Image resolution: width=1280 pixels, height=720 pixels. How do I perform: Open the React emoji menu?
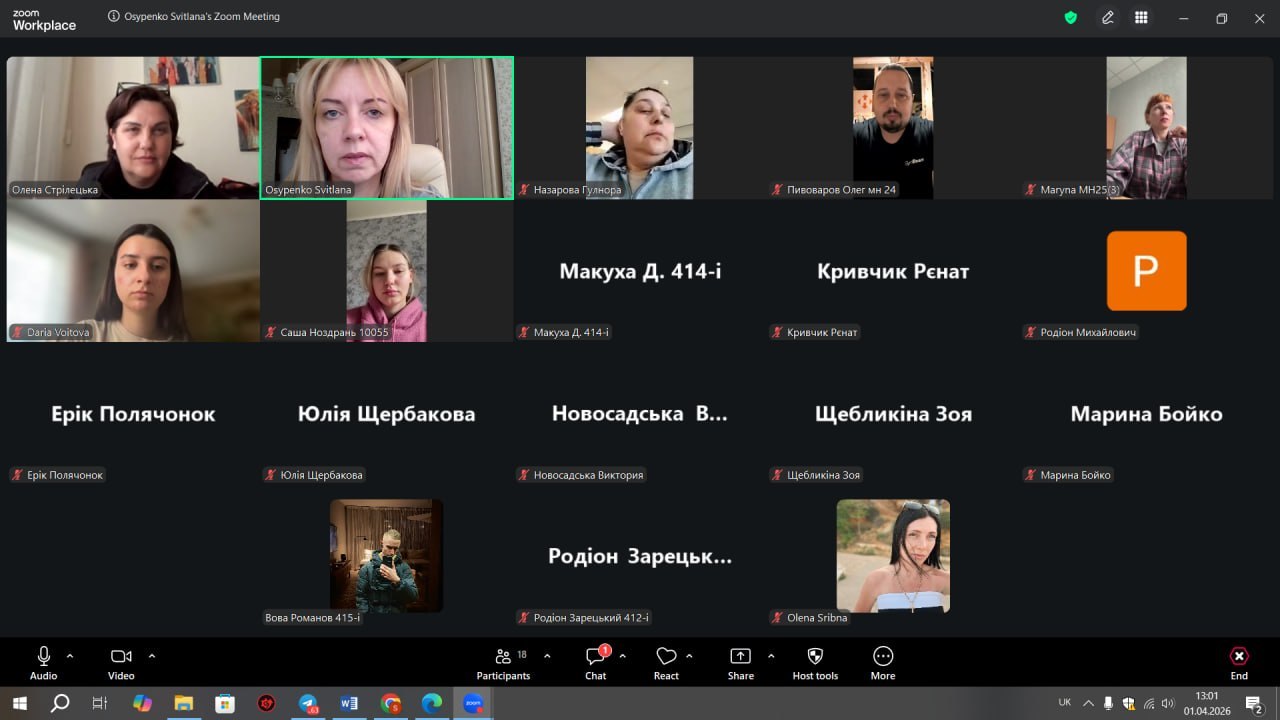666,662
